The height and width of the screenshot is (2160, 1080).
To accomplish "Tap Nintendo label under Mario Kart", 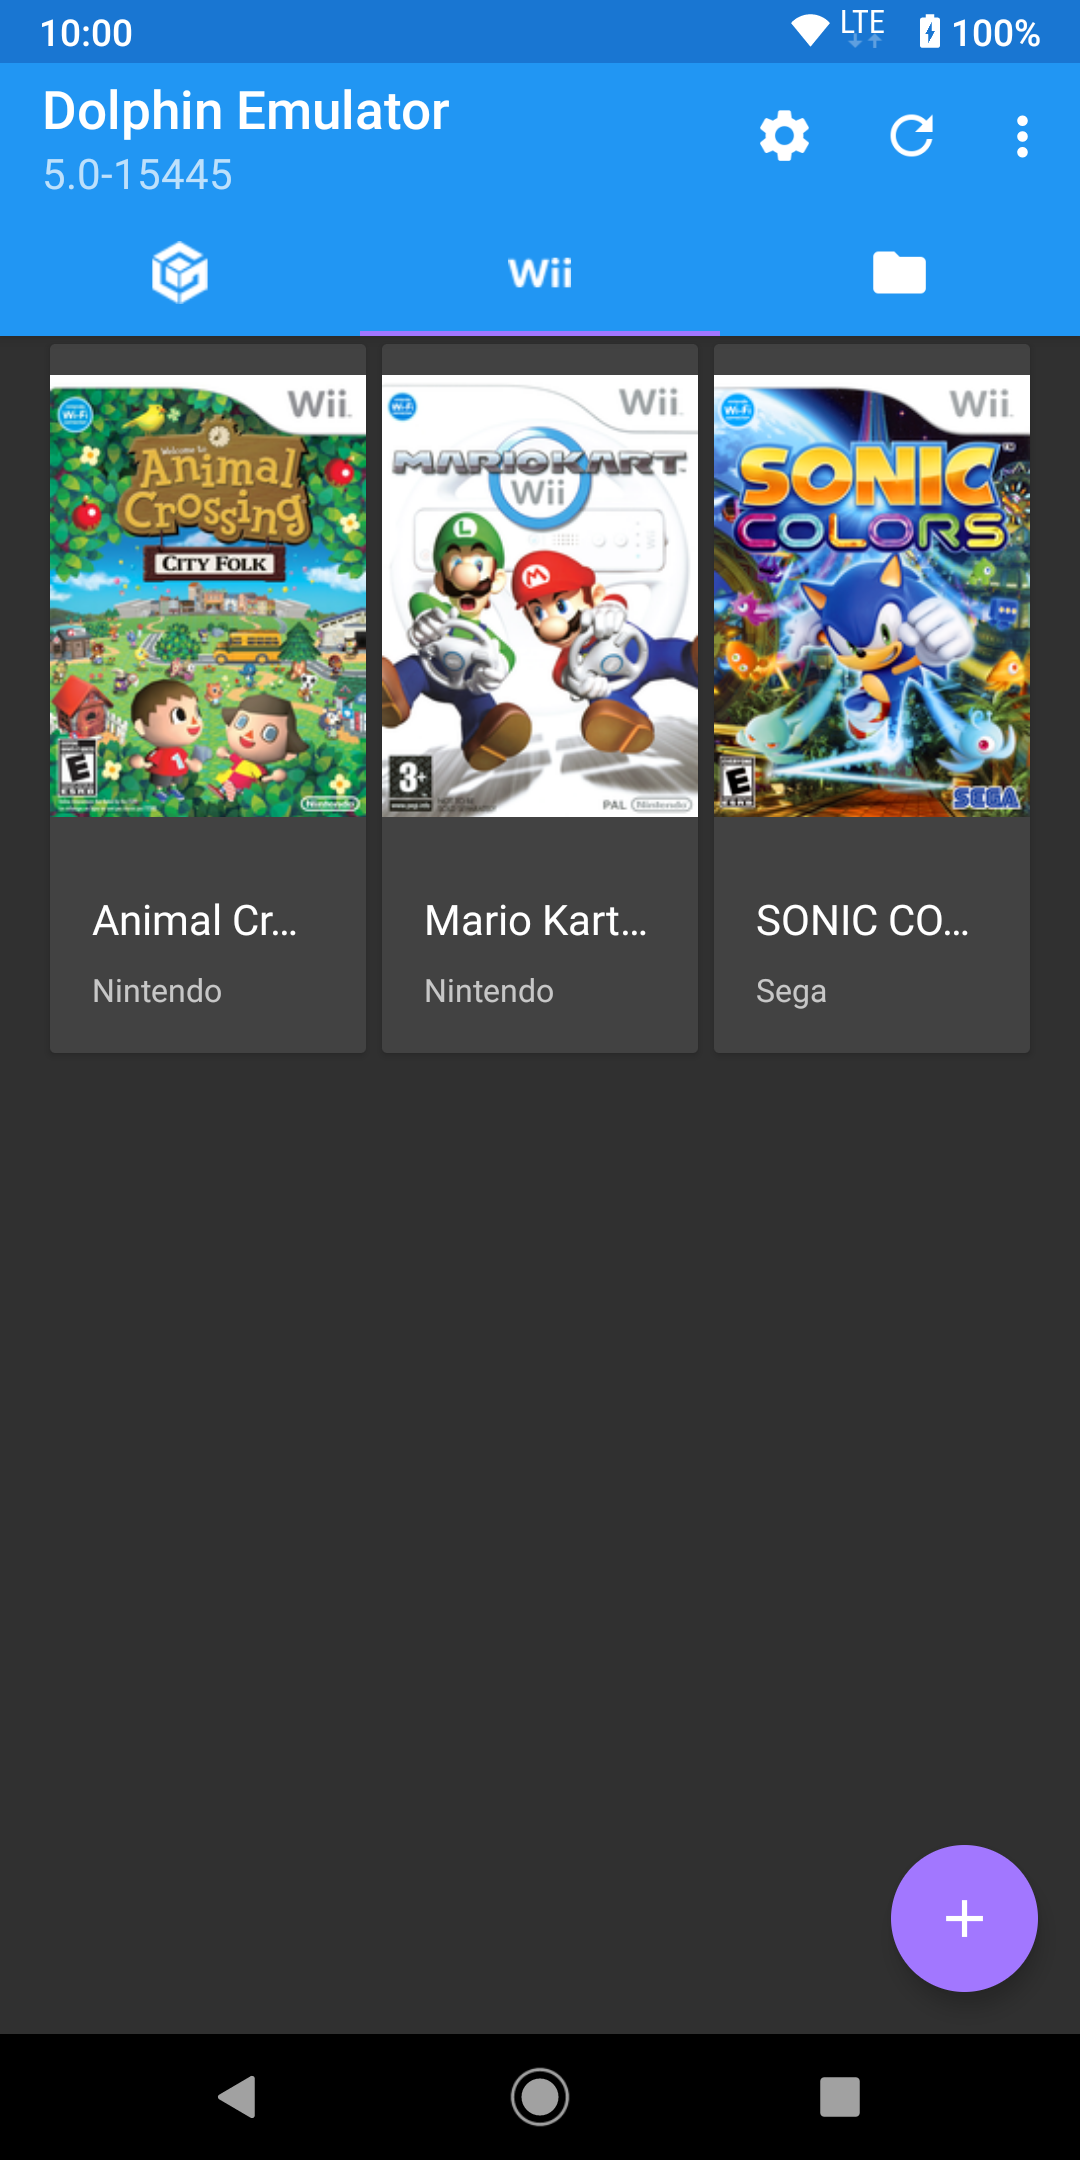I will (489, 991).
